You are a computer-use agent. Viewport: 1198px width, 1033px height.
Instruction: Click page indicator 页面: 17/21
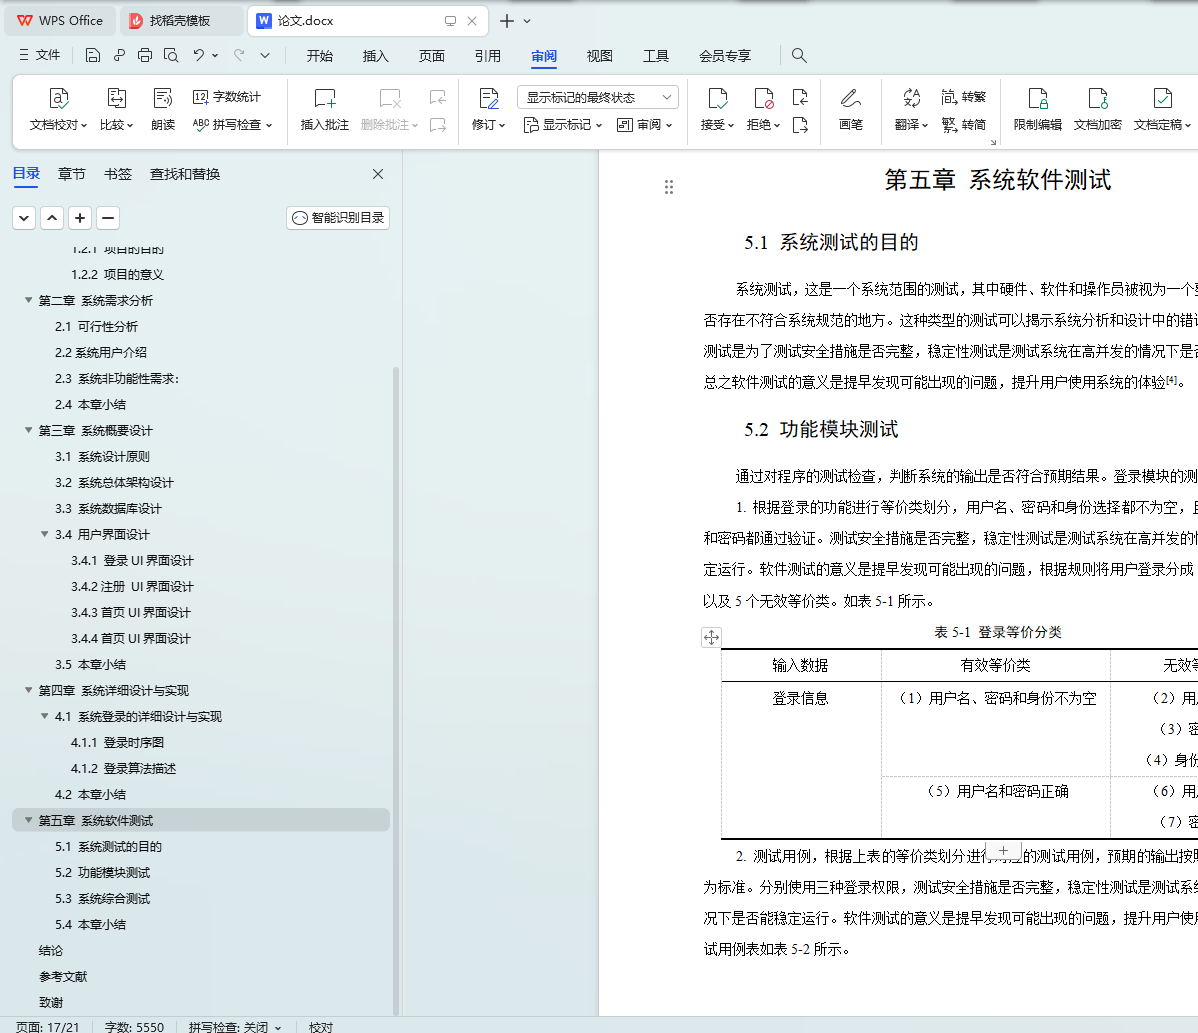click(x=47, y=1027)
